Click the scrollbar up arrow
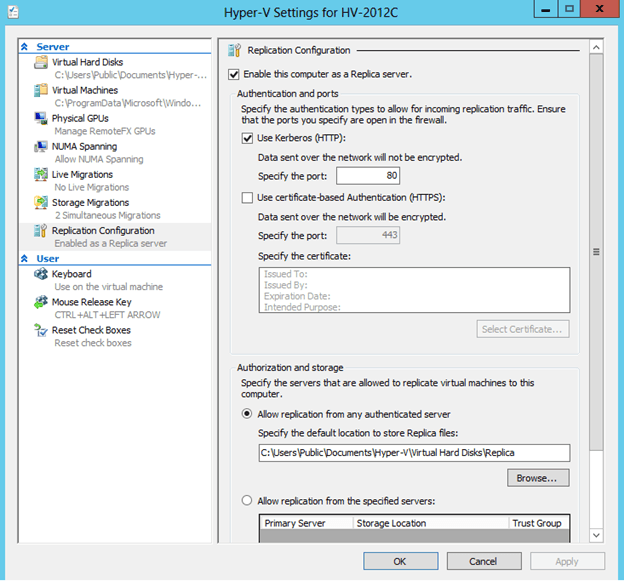 point(596,47)
